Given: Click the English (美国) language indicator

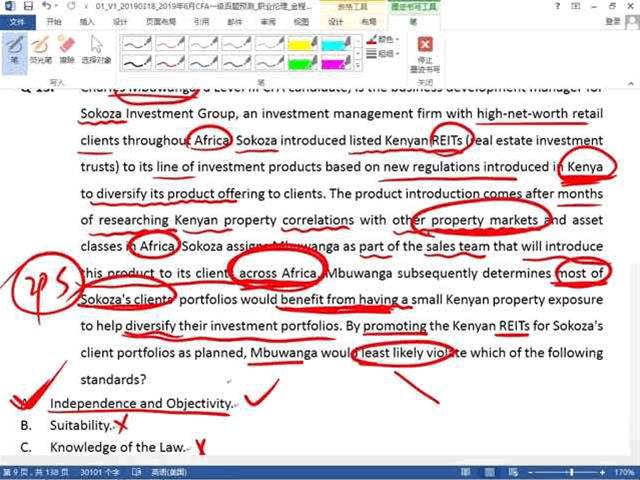Looking at the screenshot, I should 169,472.
